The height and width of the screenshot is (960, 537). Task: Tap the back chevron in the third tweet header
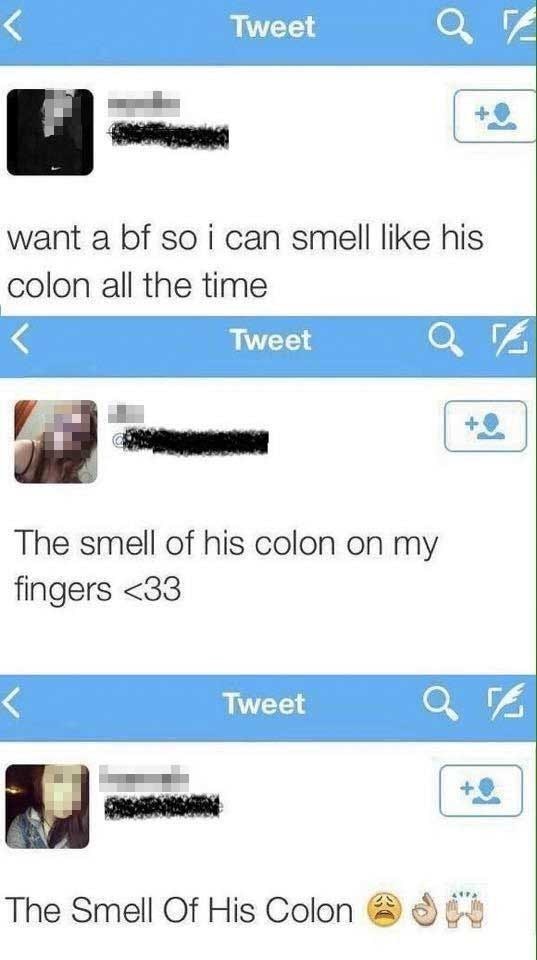click(10, 703)
